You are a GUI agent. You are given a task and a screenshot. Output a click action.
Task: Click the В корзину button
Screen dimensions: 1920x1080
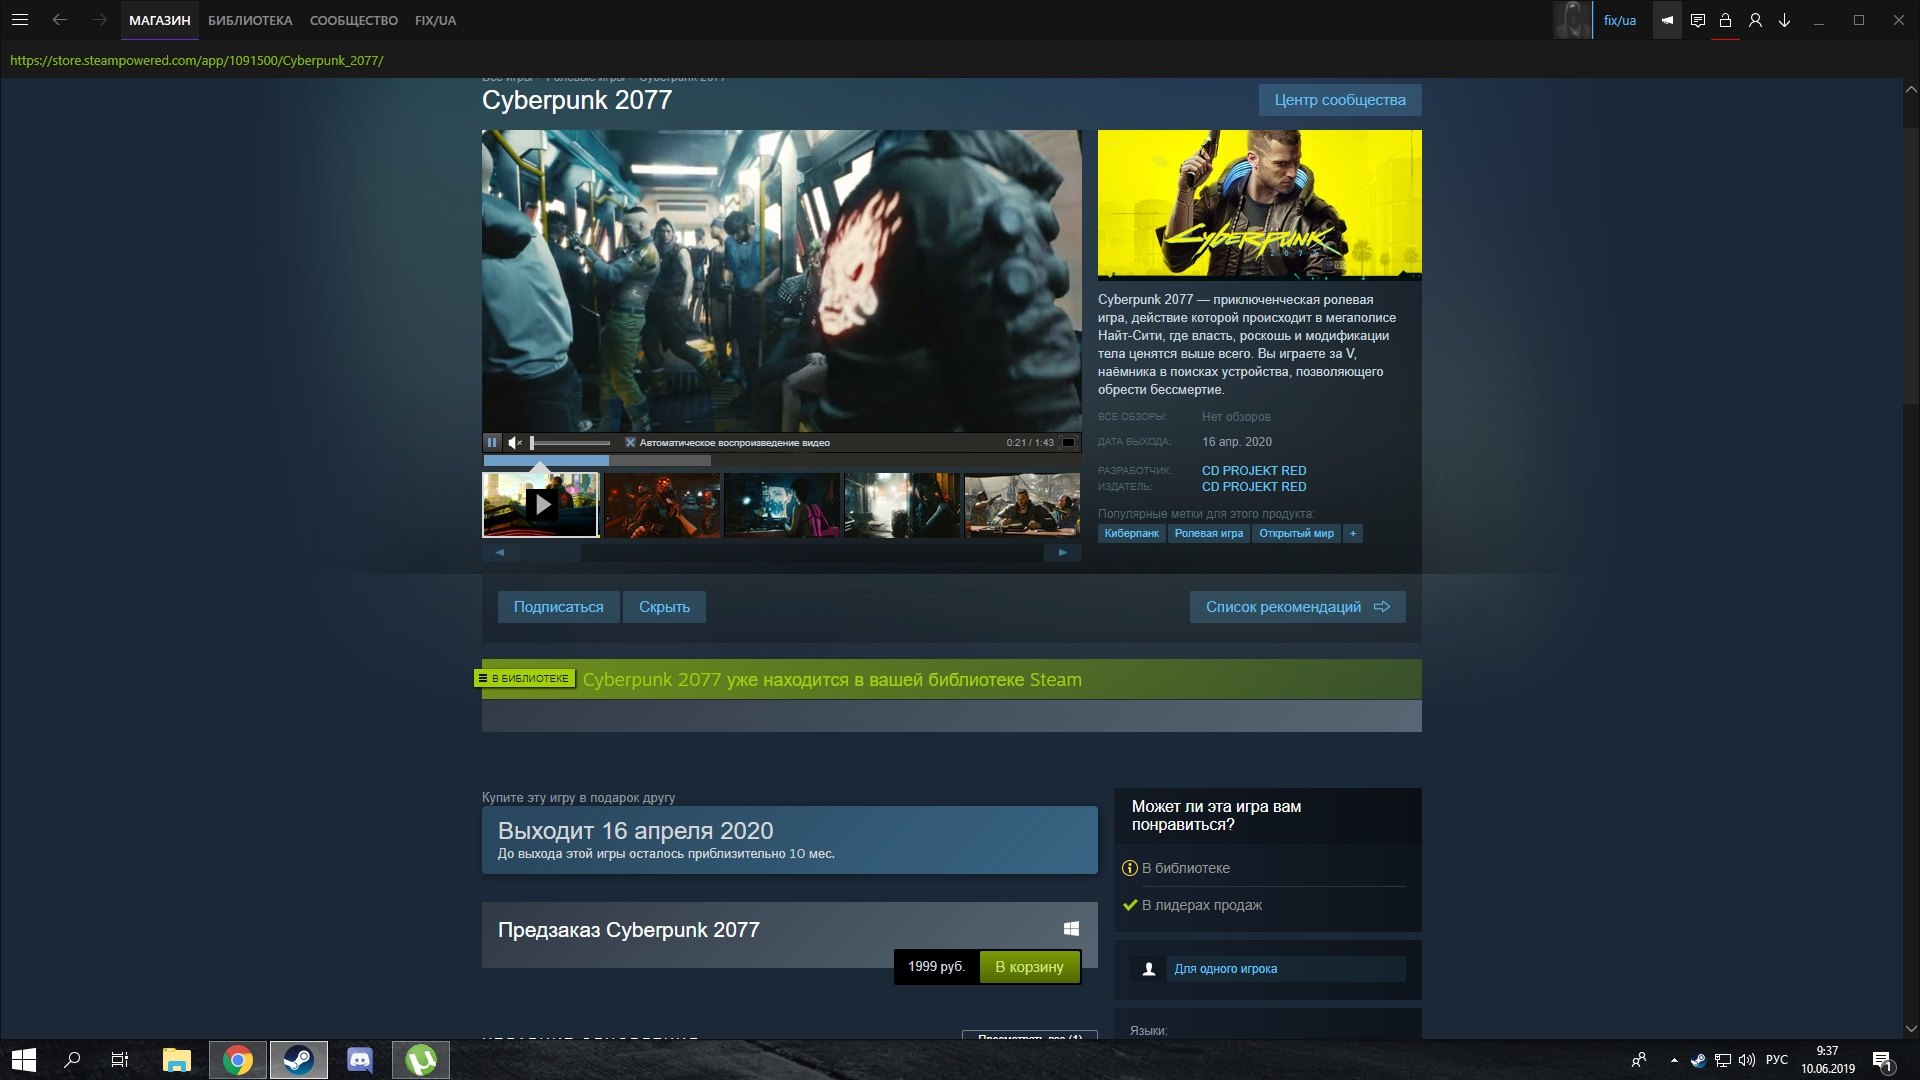coord(1029,967)
